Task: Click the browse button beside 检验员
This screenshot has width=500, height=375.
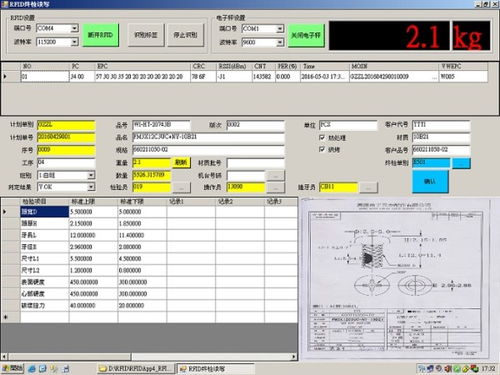Action: click(x=181, y=188)
